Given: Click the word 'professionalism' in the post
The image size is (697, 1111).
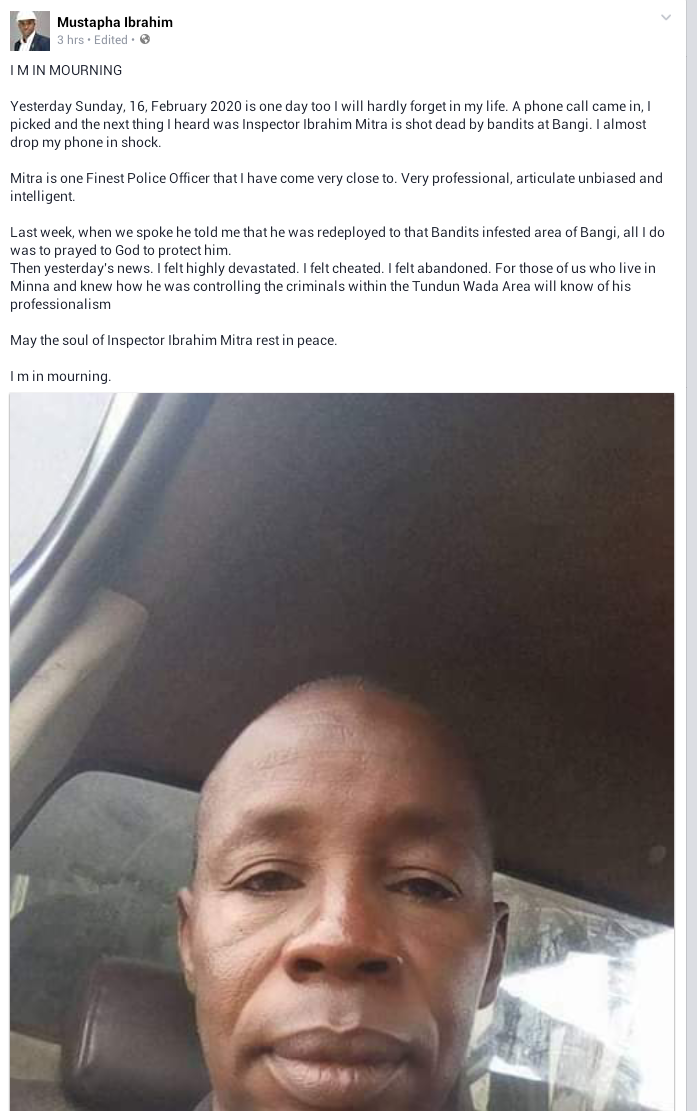Looking at the screenshot, I should point(60,305).
